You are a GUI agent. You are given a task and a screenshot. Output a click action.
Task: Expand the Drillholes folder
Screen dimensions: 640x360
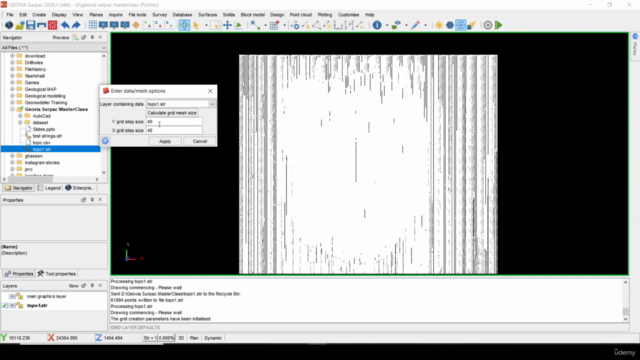[x=12, y=62]
